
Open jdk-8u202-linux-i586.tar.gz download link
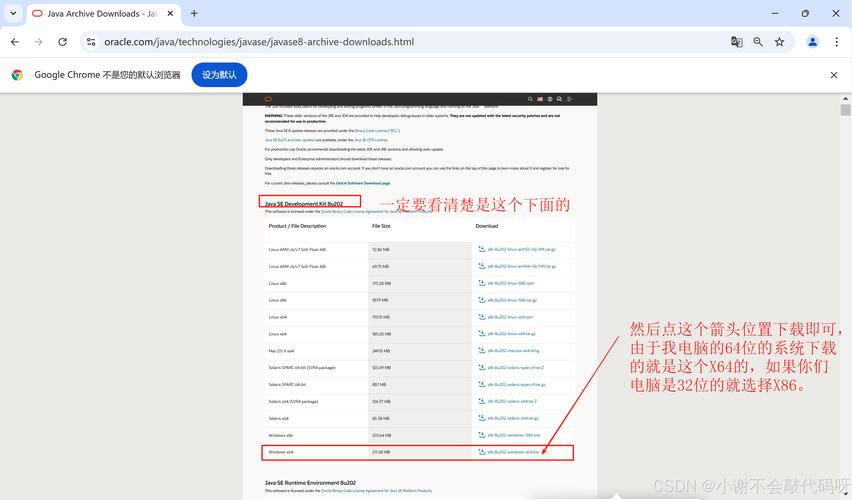[512, 300]
